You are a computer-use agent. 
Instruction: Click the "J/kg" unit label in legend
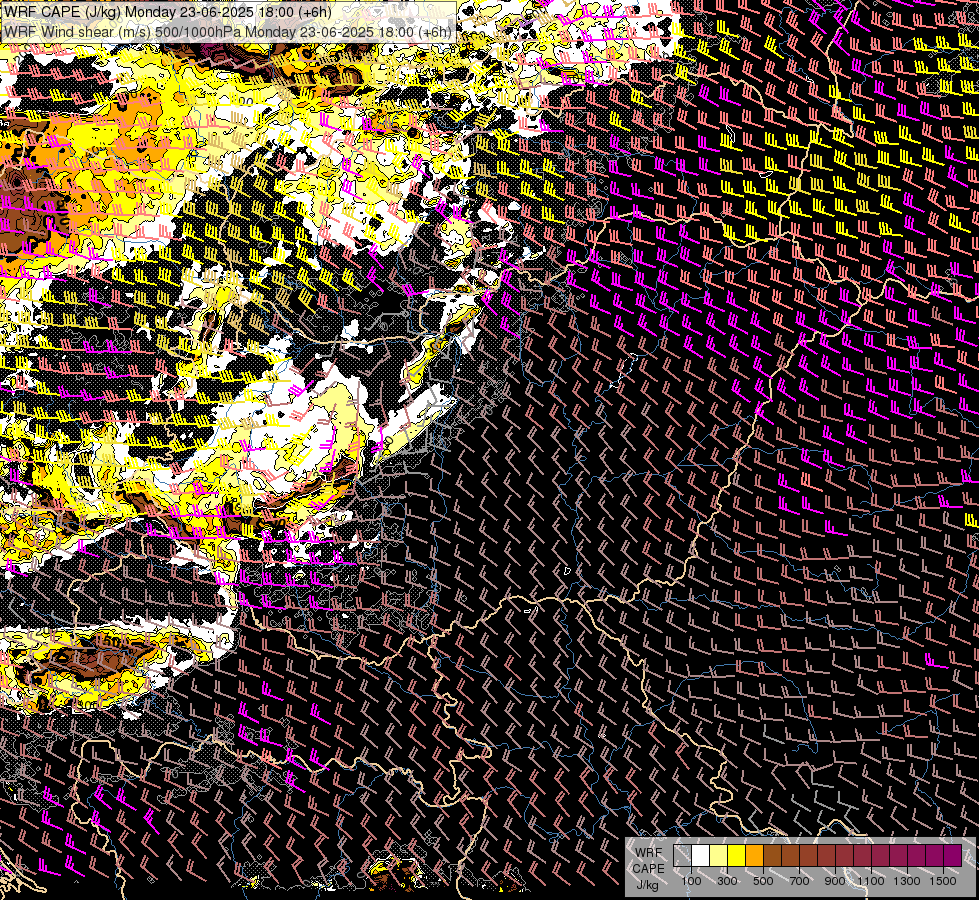(x=647, y=884)
